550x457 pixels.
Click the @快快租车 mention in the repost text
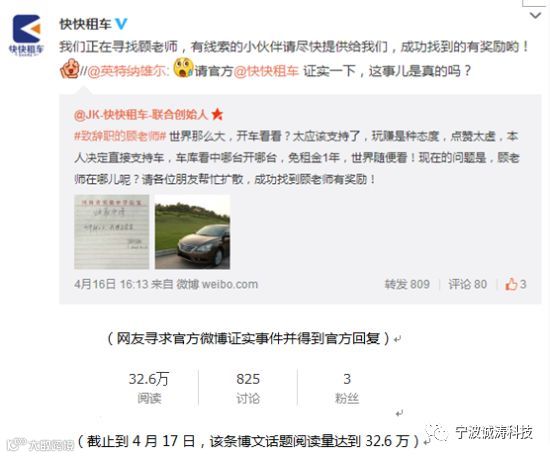point(266,71)
